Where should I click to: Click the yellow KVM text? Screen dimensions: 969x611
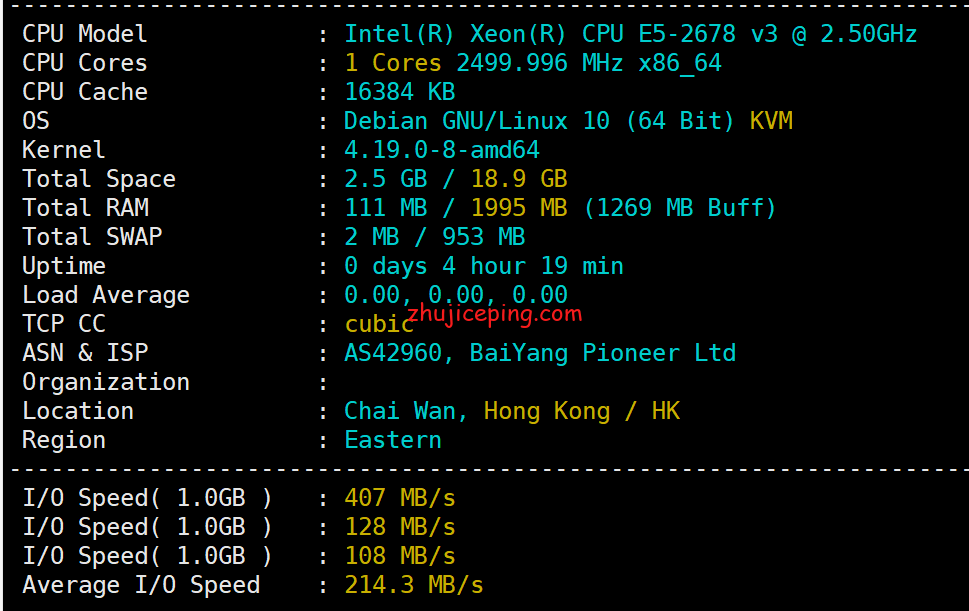(x=771, y=121)
